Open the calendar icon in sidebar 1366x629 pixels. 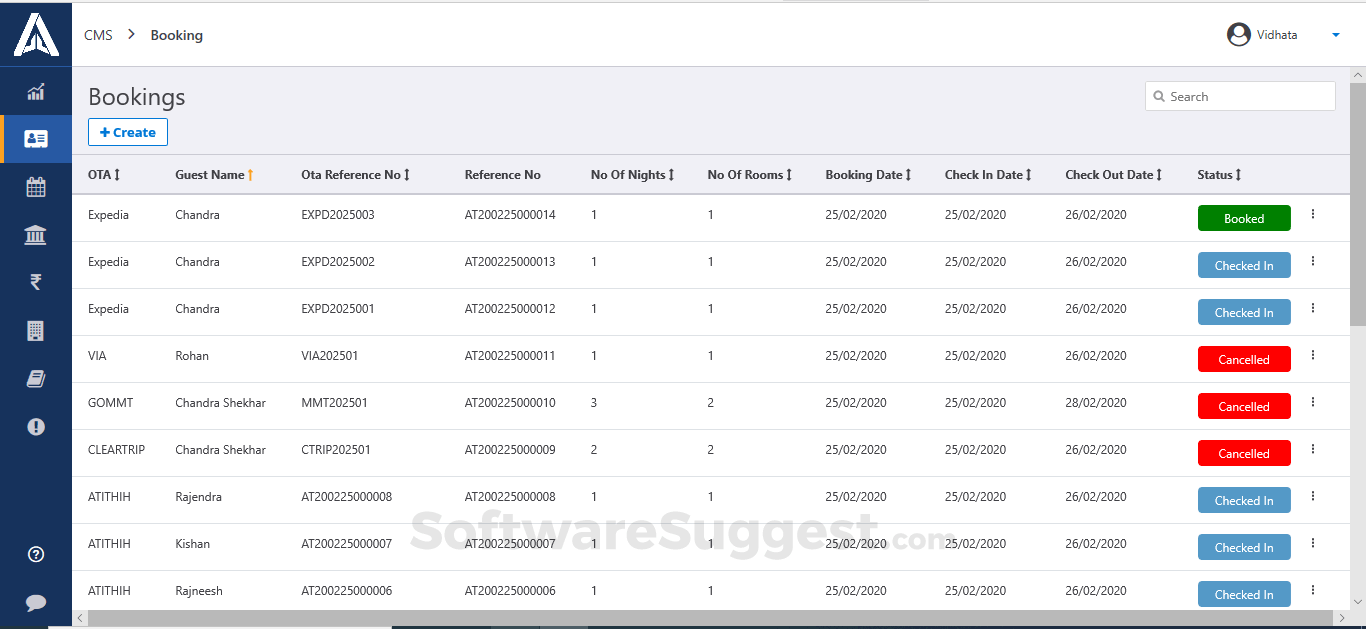(36, 187)
